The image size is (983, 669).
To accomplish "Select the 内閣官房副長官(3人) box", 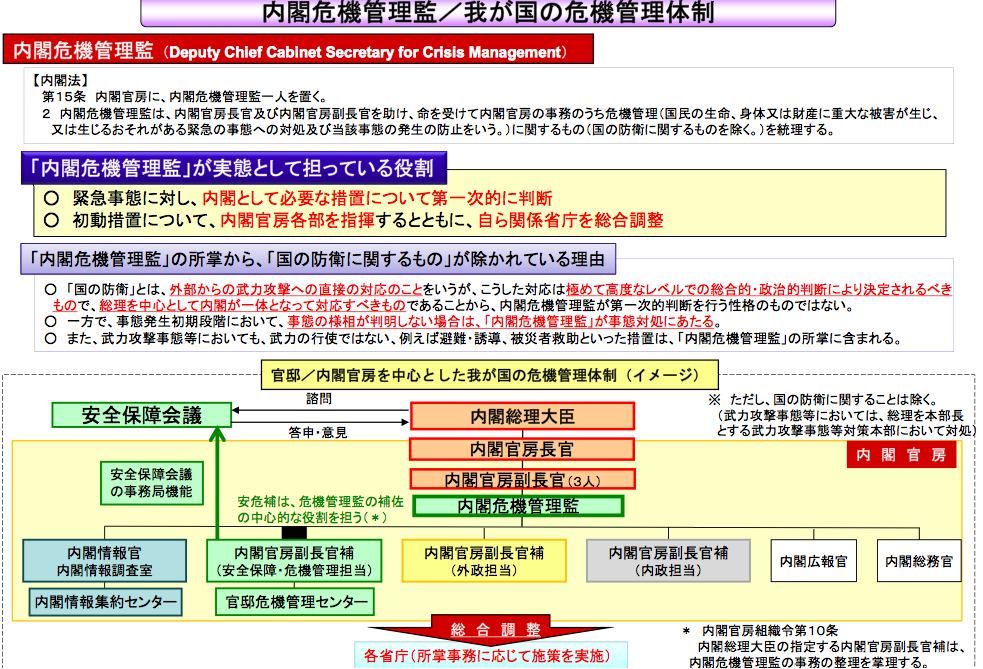I will pos(522,479).
